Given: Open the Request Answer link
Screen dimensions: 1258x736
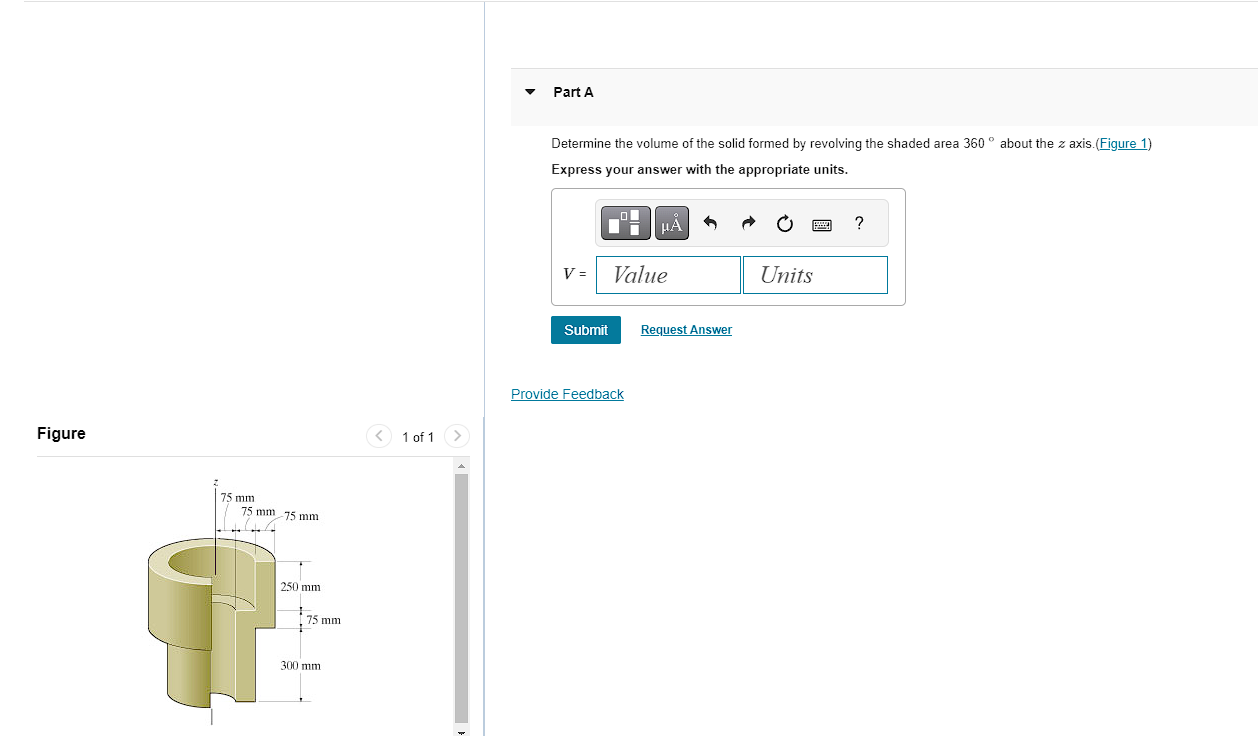Looking at the screenshot, I should pos(686,329).
